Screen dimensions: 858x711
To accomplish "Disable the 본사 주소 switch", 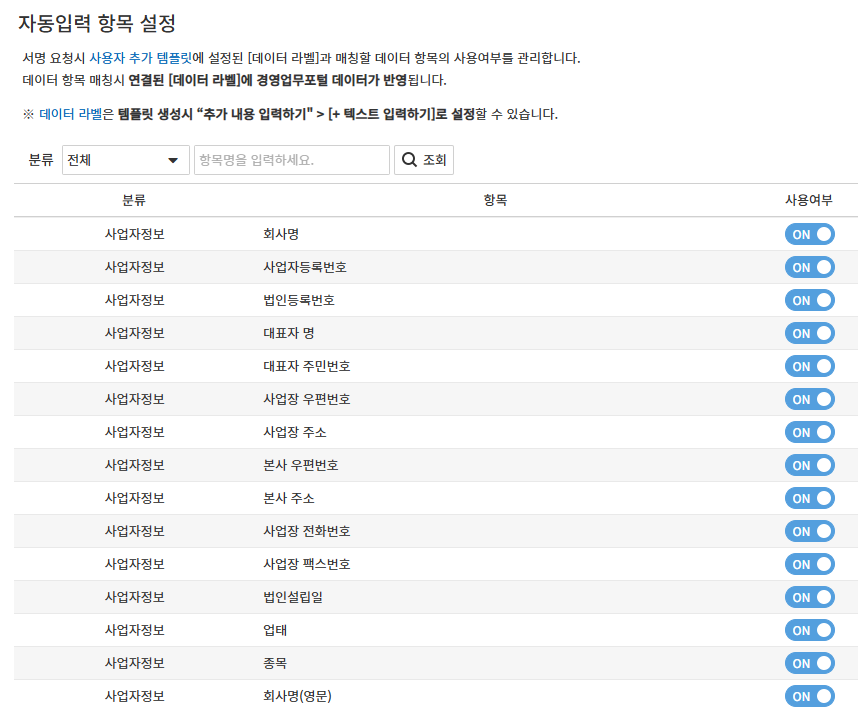I will click(809, 498).
